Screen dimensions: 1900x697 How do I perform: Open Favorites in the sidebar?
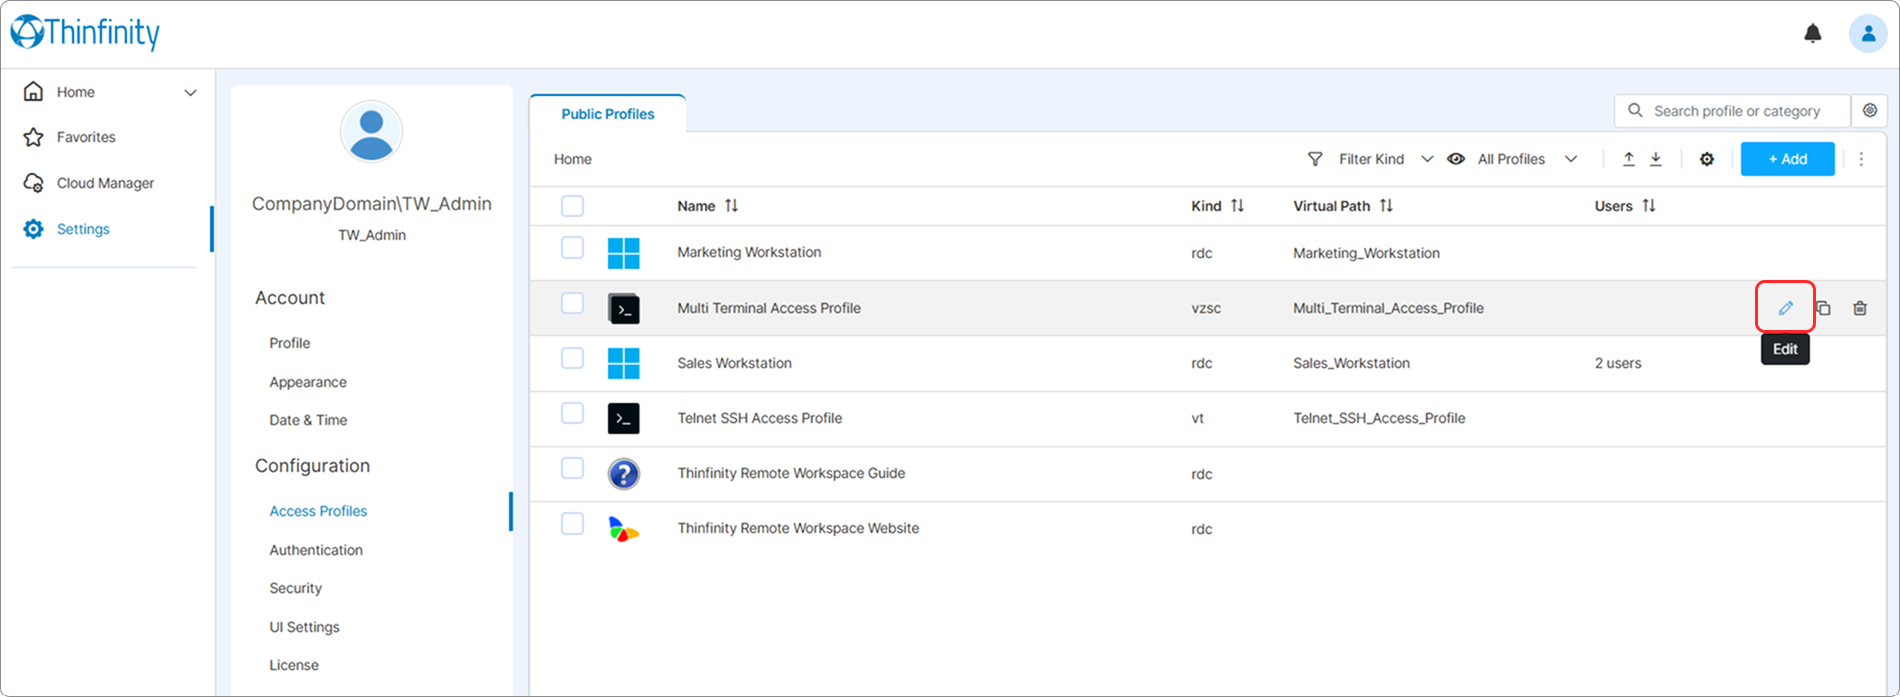pyautogui.click(x=86, y=137)
